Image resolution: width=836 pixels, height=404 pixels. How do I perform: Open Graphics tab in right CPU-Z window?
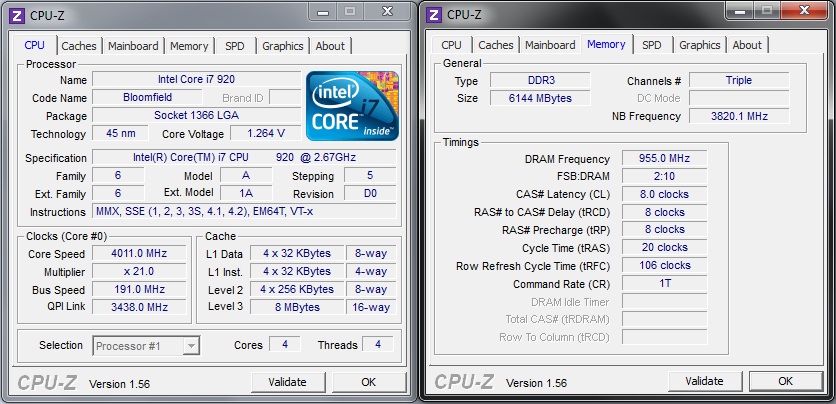tap(700, 45)
